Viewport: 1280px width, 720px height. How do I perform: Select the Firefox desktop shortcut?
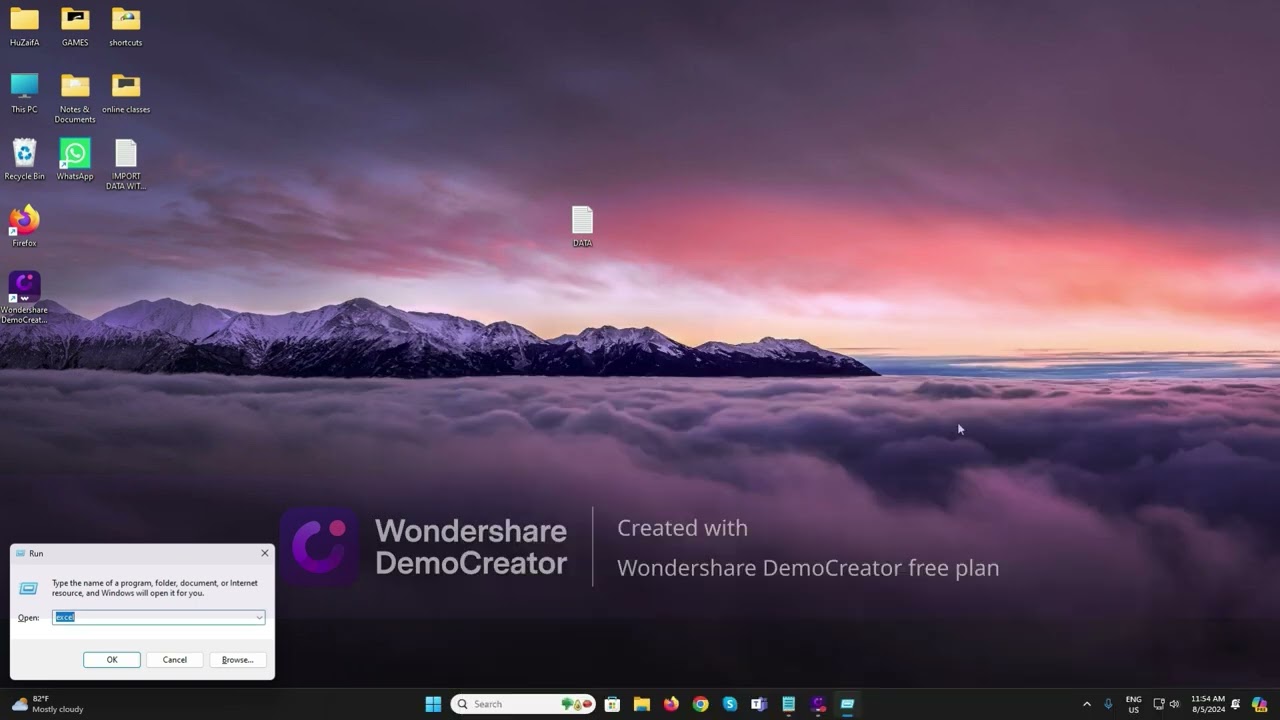pos(24,226)
